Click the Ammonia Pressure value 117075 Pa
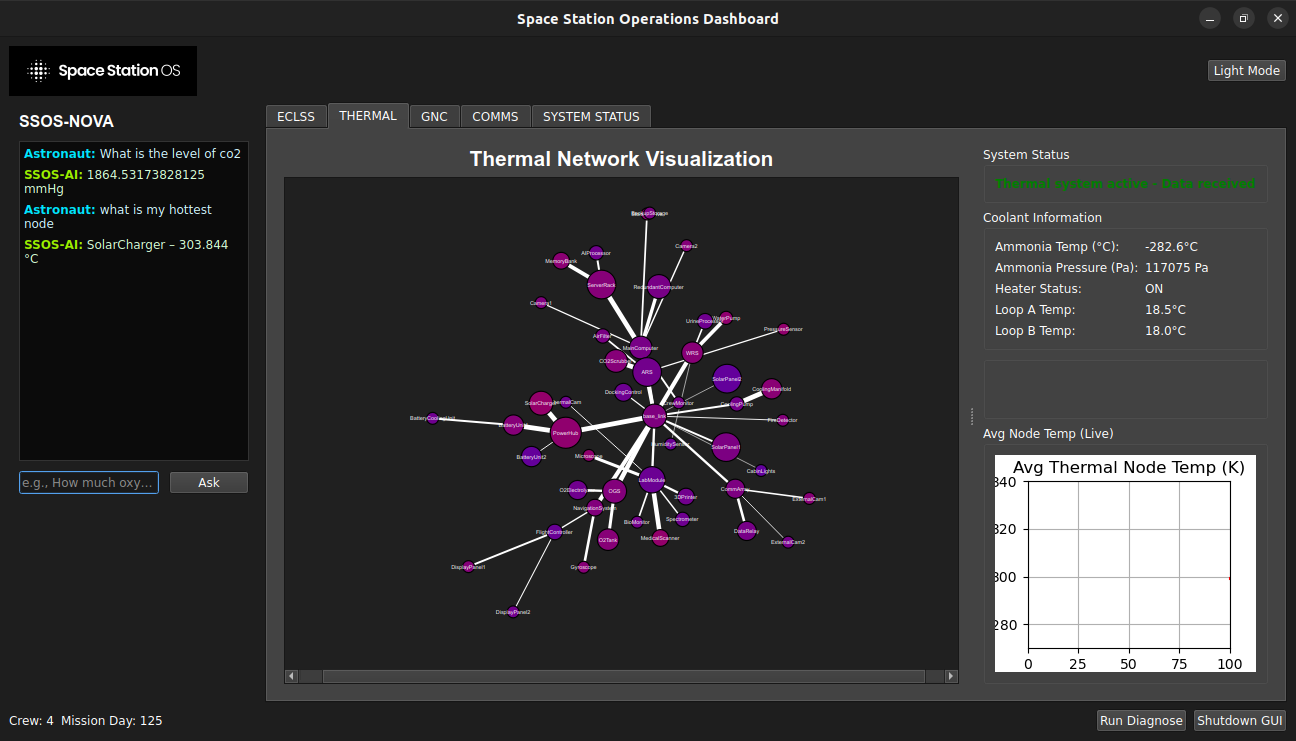This screenshot has height=741, width=1296. (x=1177, y=267)
